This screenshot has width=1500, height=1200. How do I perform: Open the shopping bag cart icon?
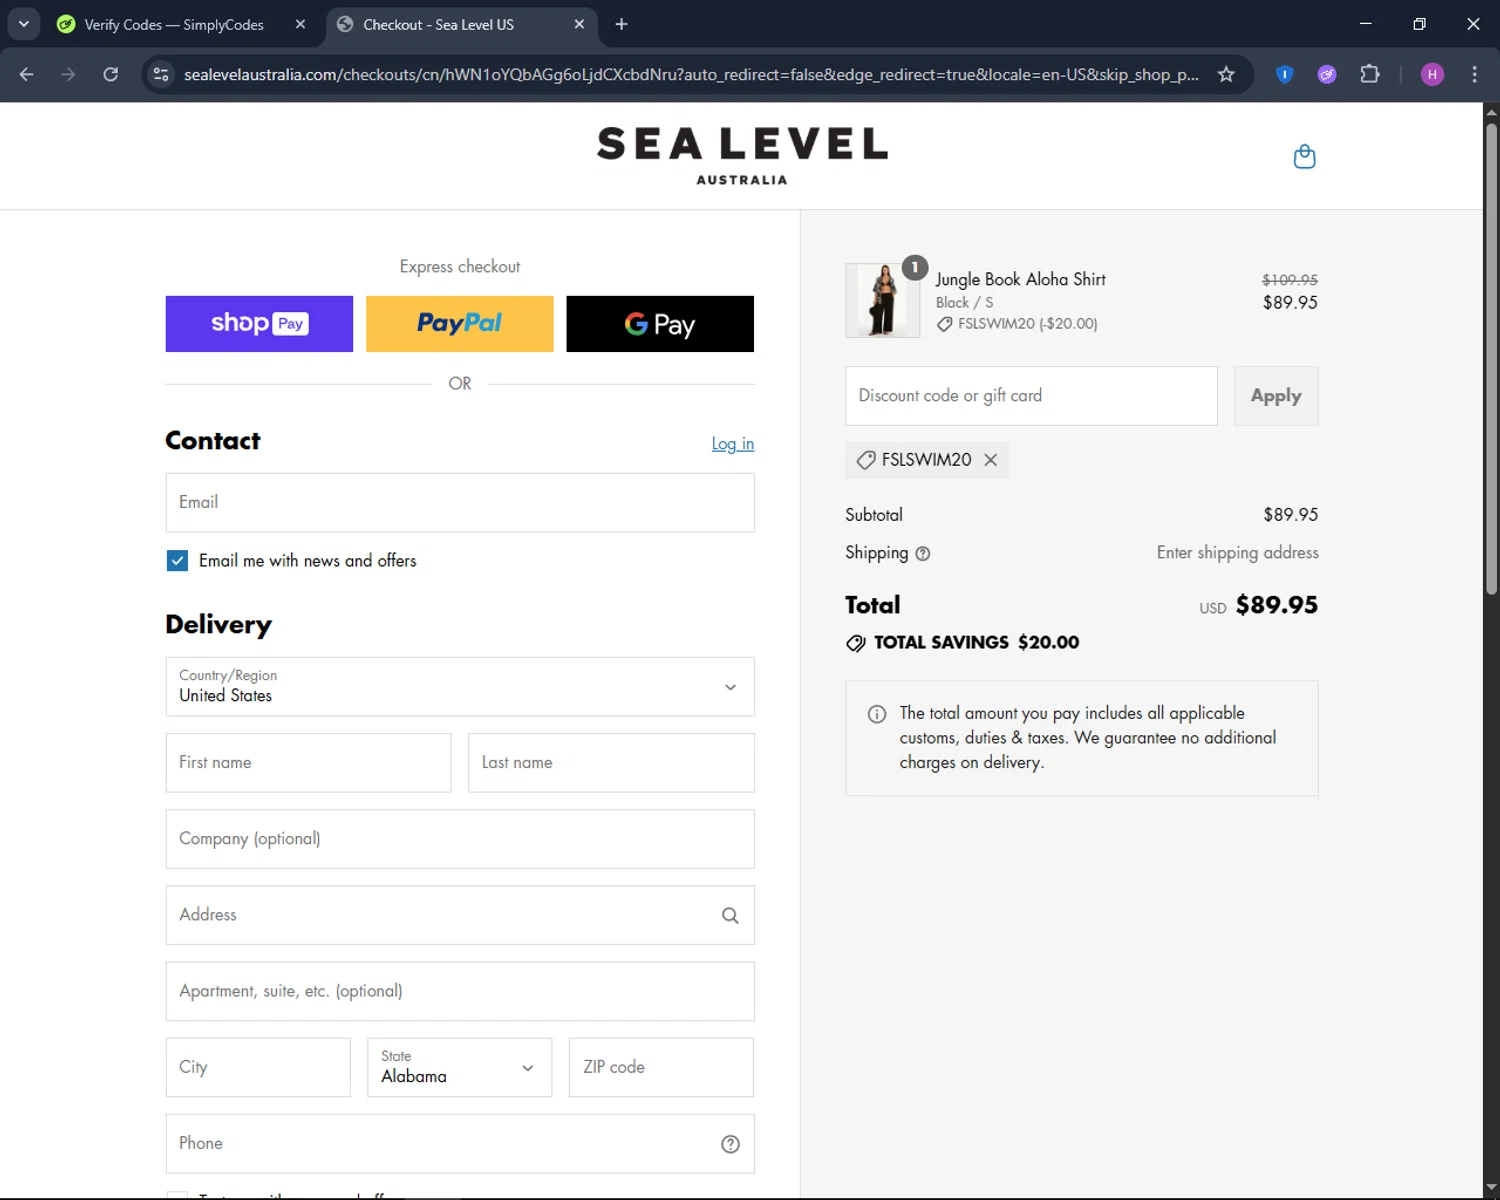(x=1304, y=157)
